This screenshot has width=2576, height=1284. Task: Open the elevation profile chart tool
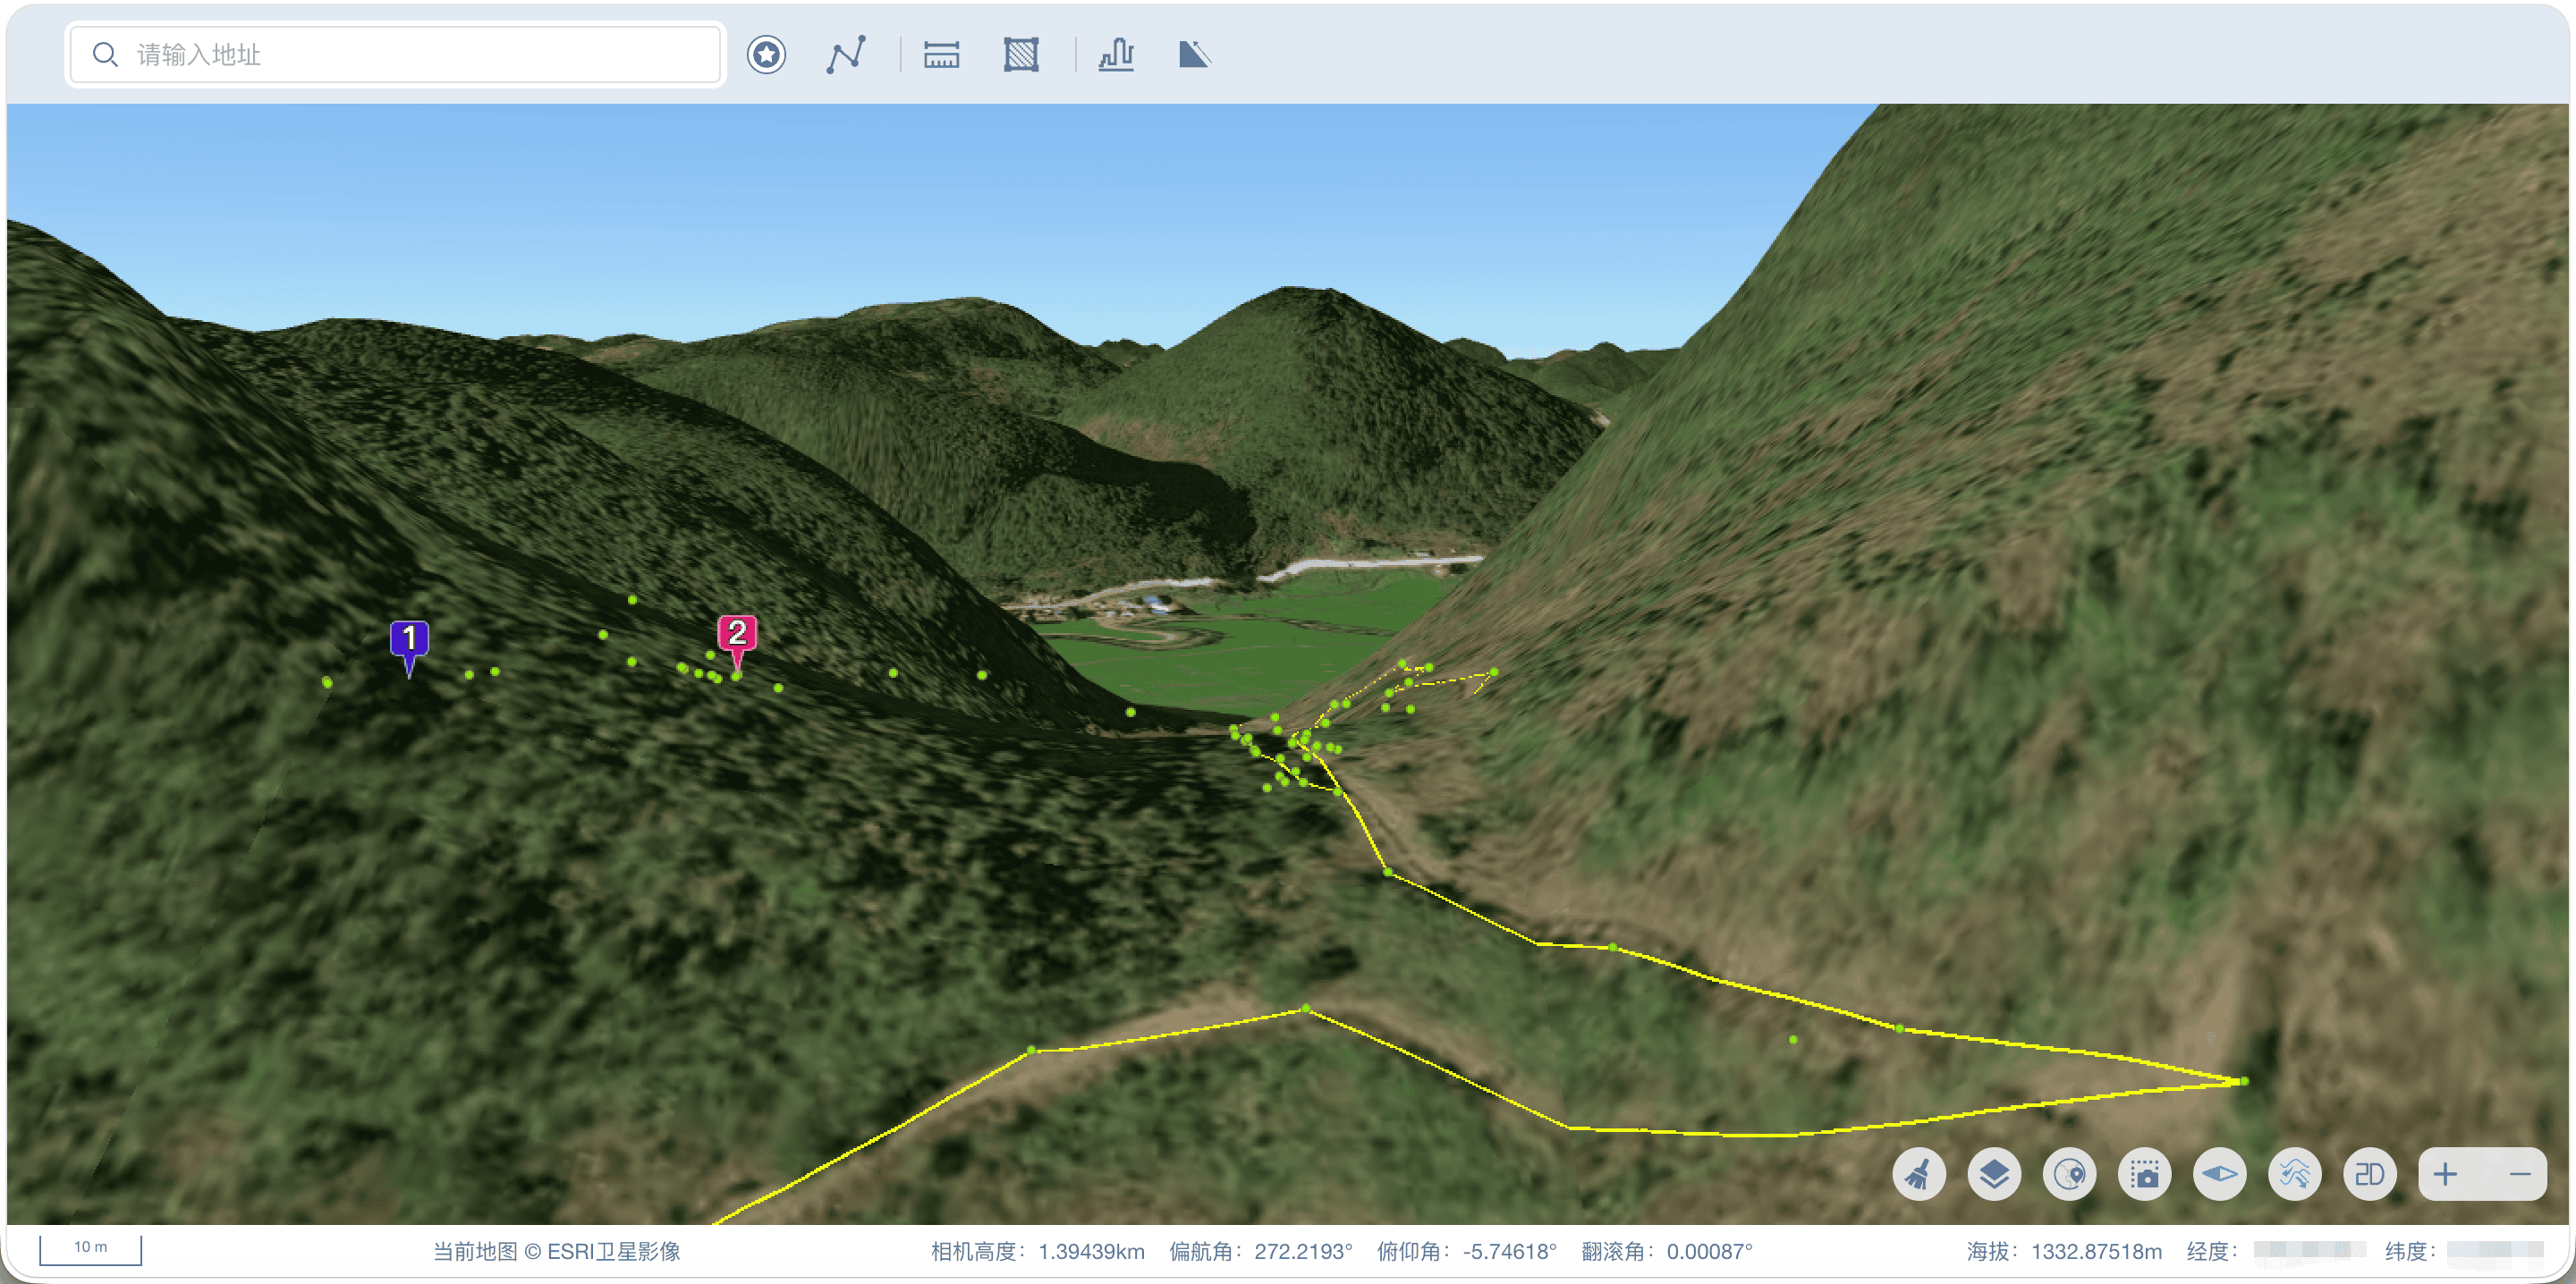point(1116,54)
